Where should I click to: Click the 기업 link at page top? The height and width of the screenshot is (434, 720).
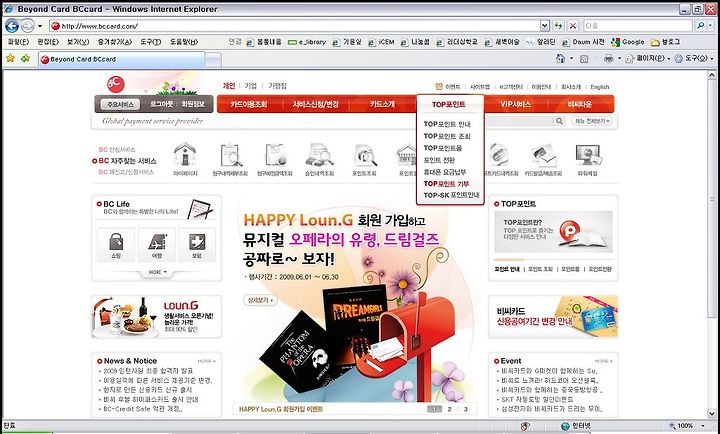[x=251, y=86]
